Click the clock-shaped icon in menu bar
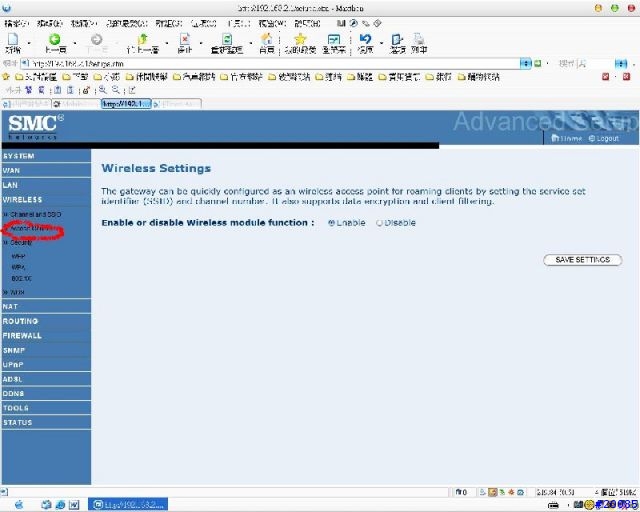 [x=354, y=23]
